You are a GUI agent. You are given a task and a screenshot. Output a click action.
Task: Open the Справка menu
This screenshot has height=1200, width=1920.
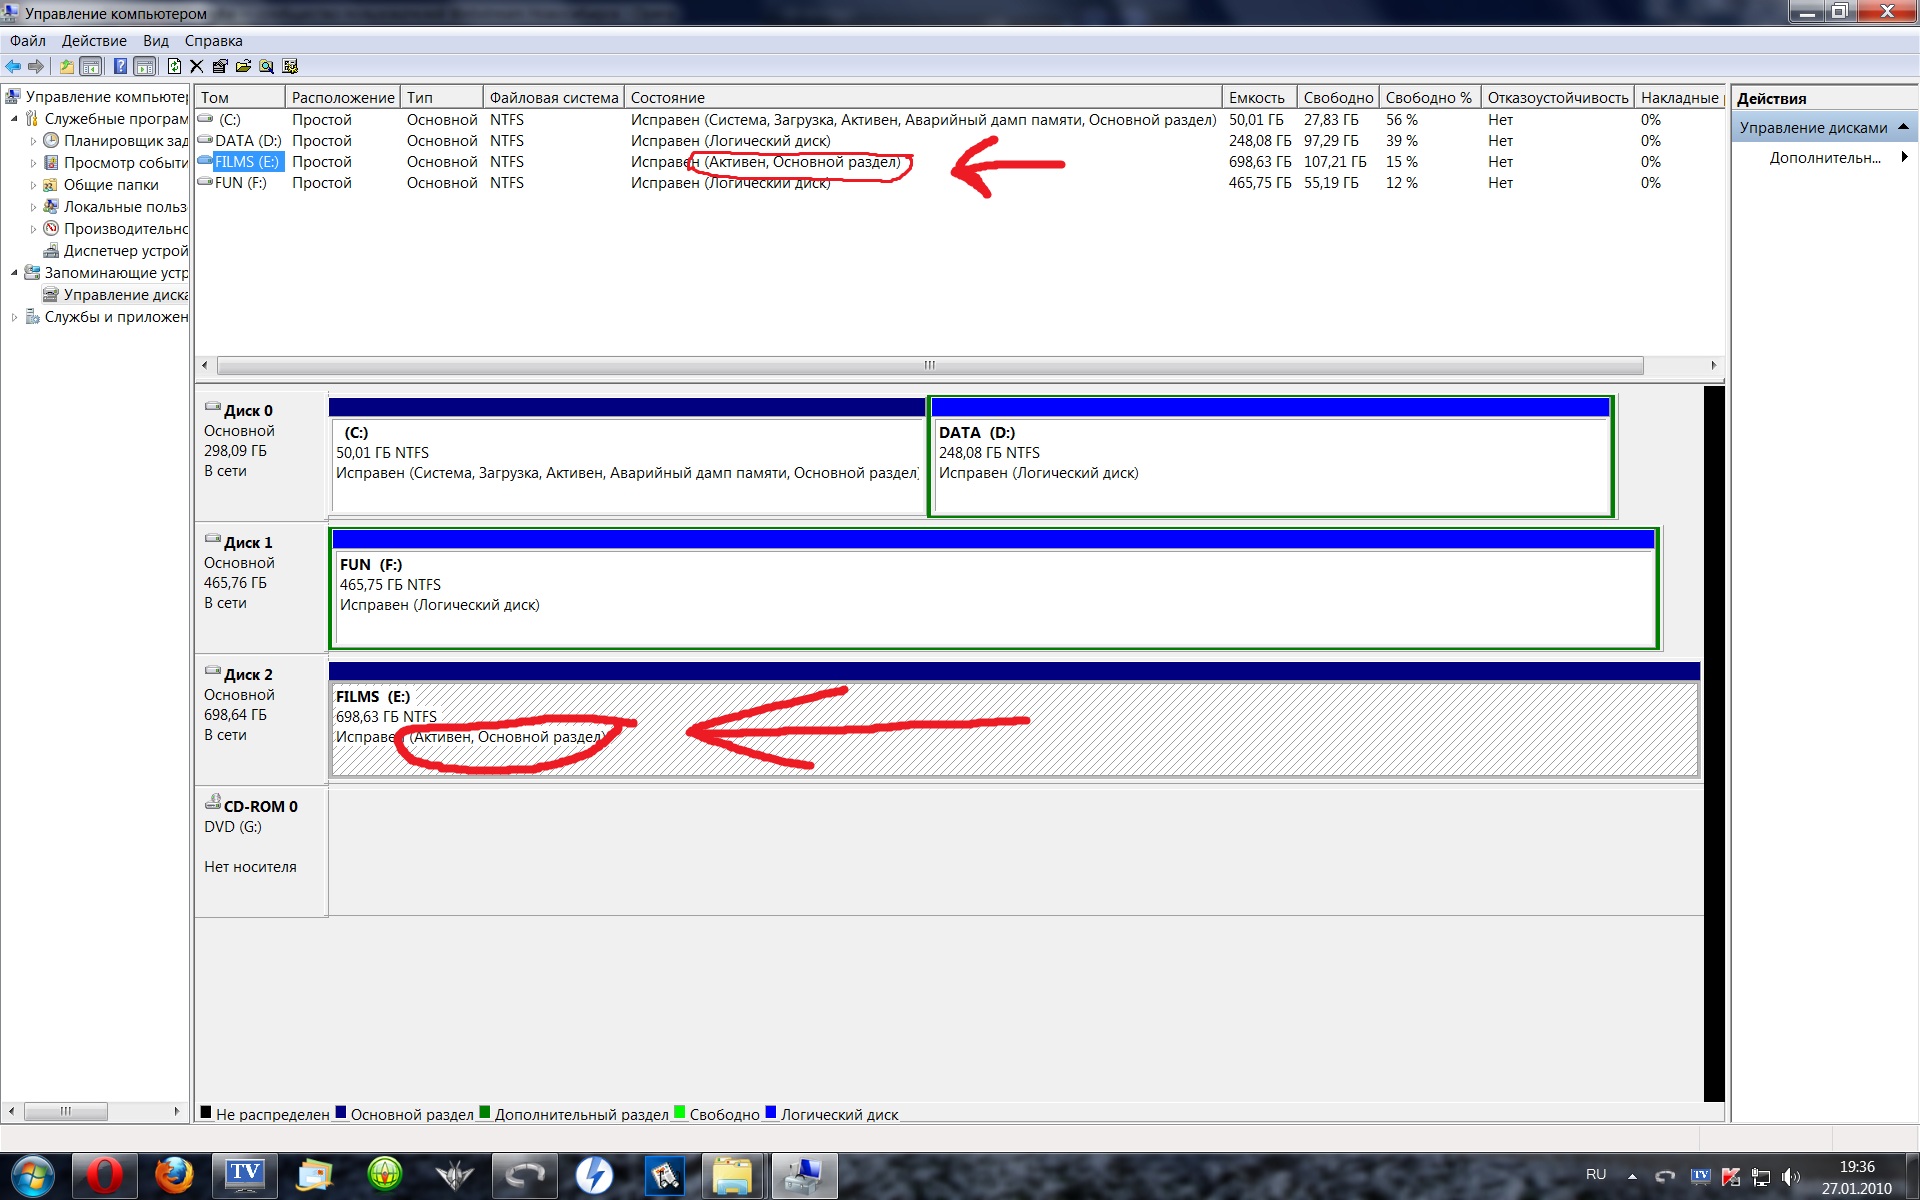pyautogui.click(x=213, y=41)
